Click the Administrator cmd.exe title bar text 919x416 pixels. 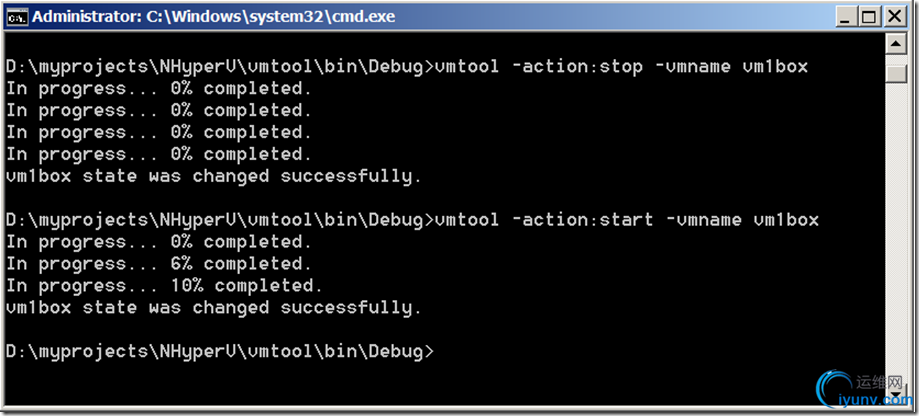213,17
